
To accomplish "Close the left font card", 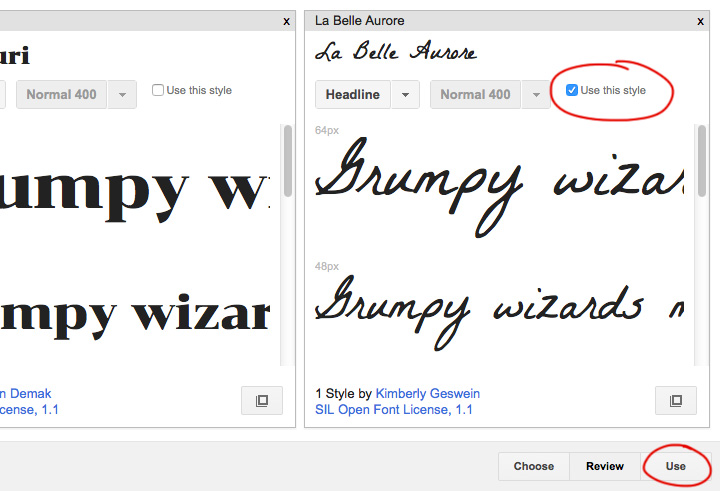I will [x=287, y=21].
